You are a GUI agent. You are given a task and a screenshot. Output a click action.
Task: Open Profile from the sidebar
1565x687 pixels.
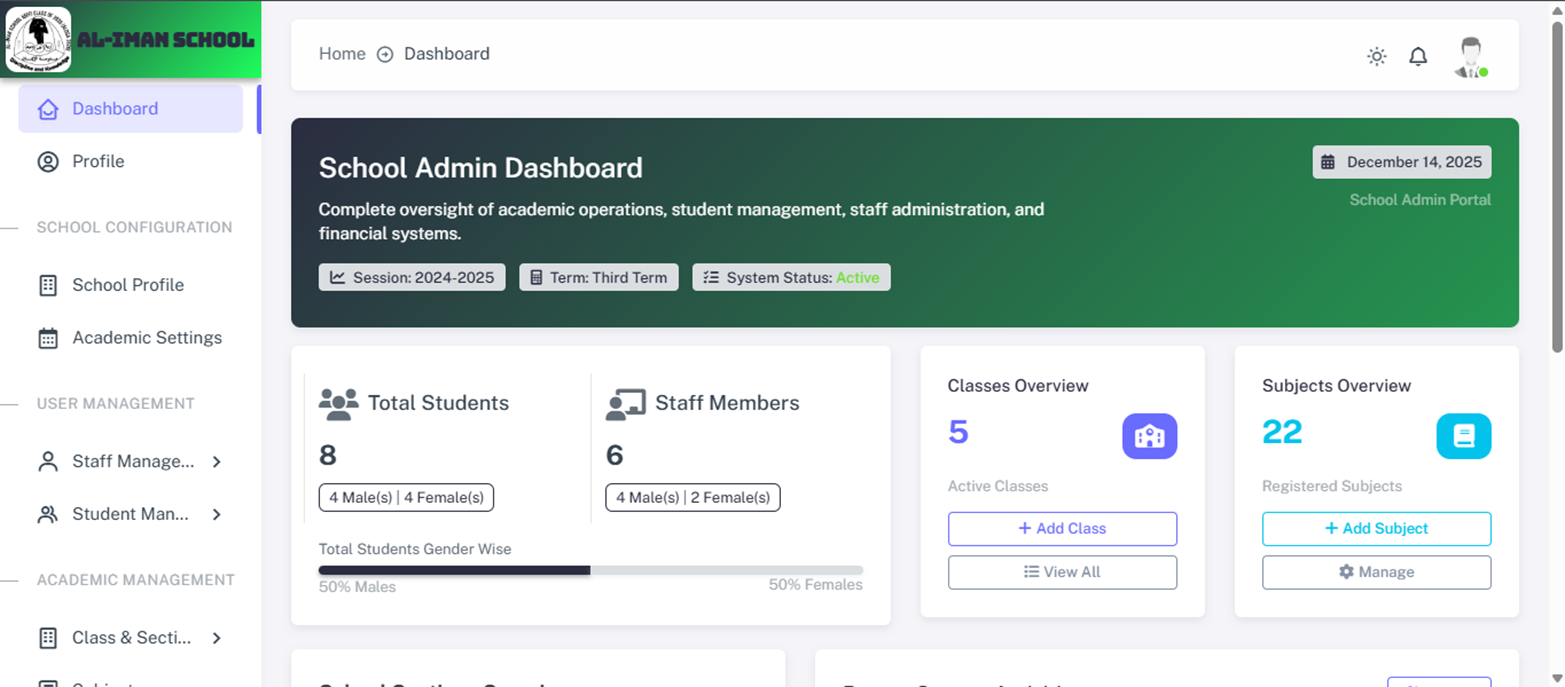tap(98, 161)
